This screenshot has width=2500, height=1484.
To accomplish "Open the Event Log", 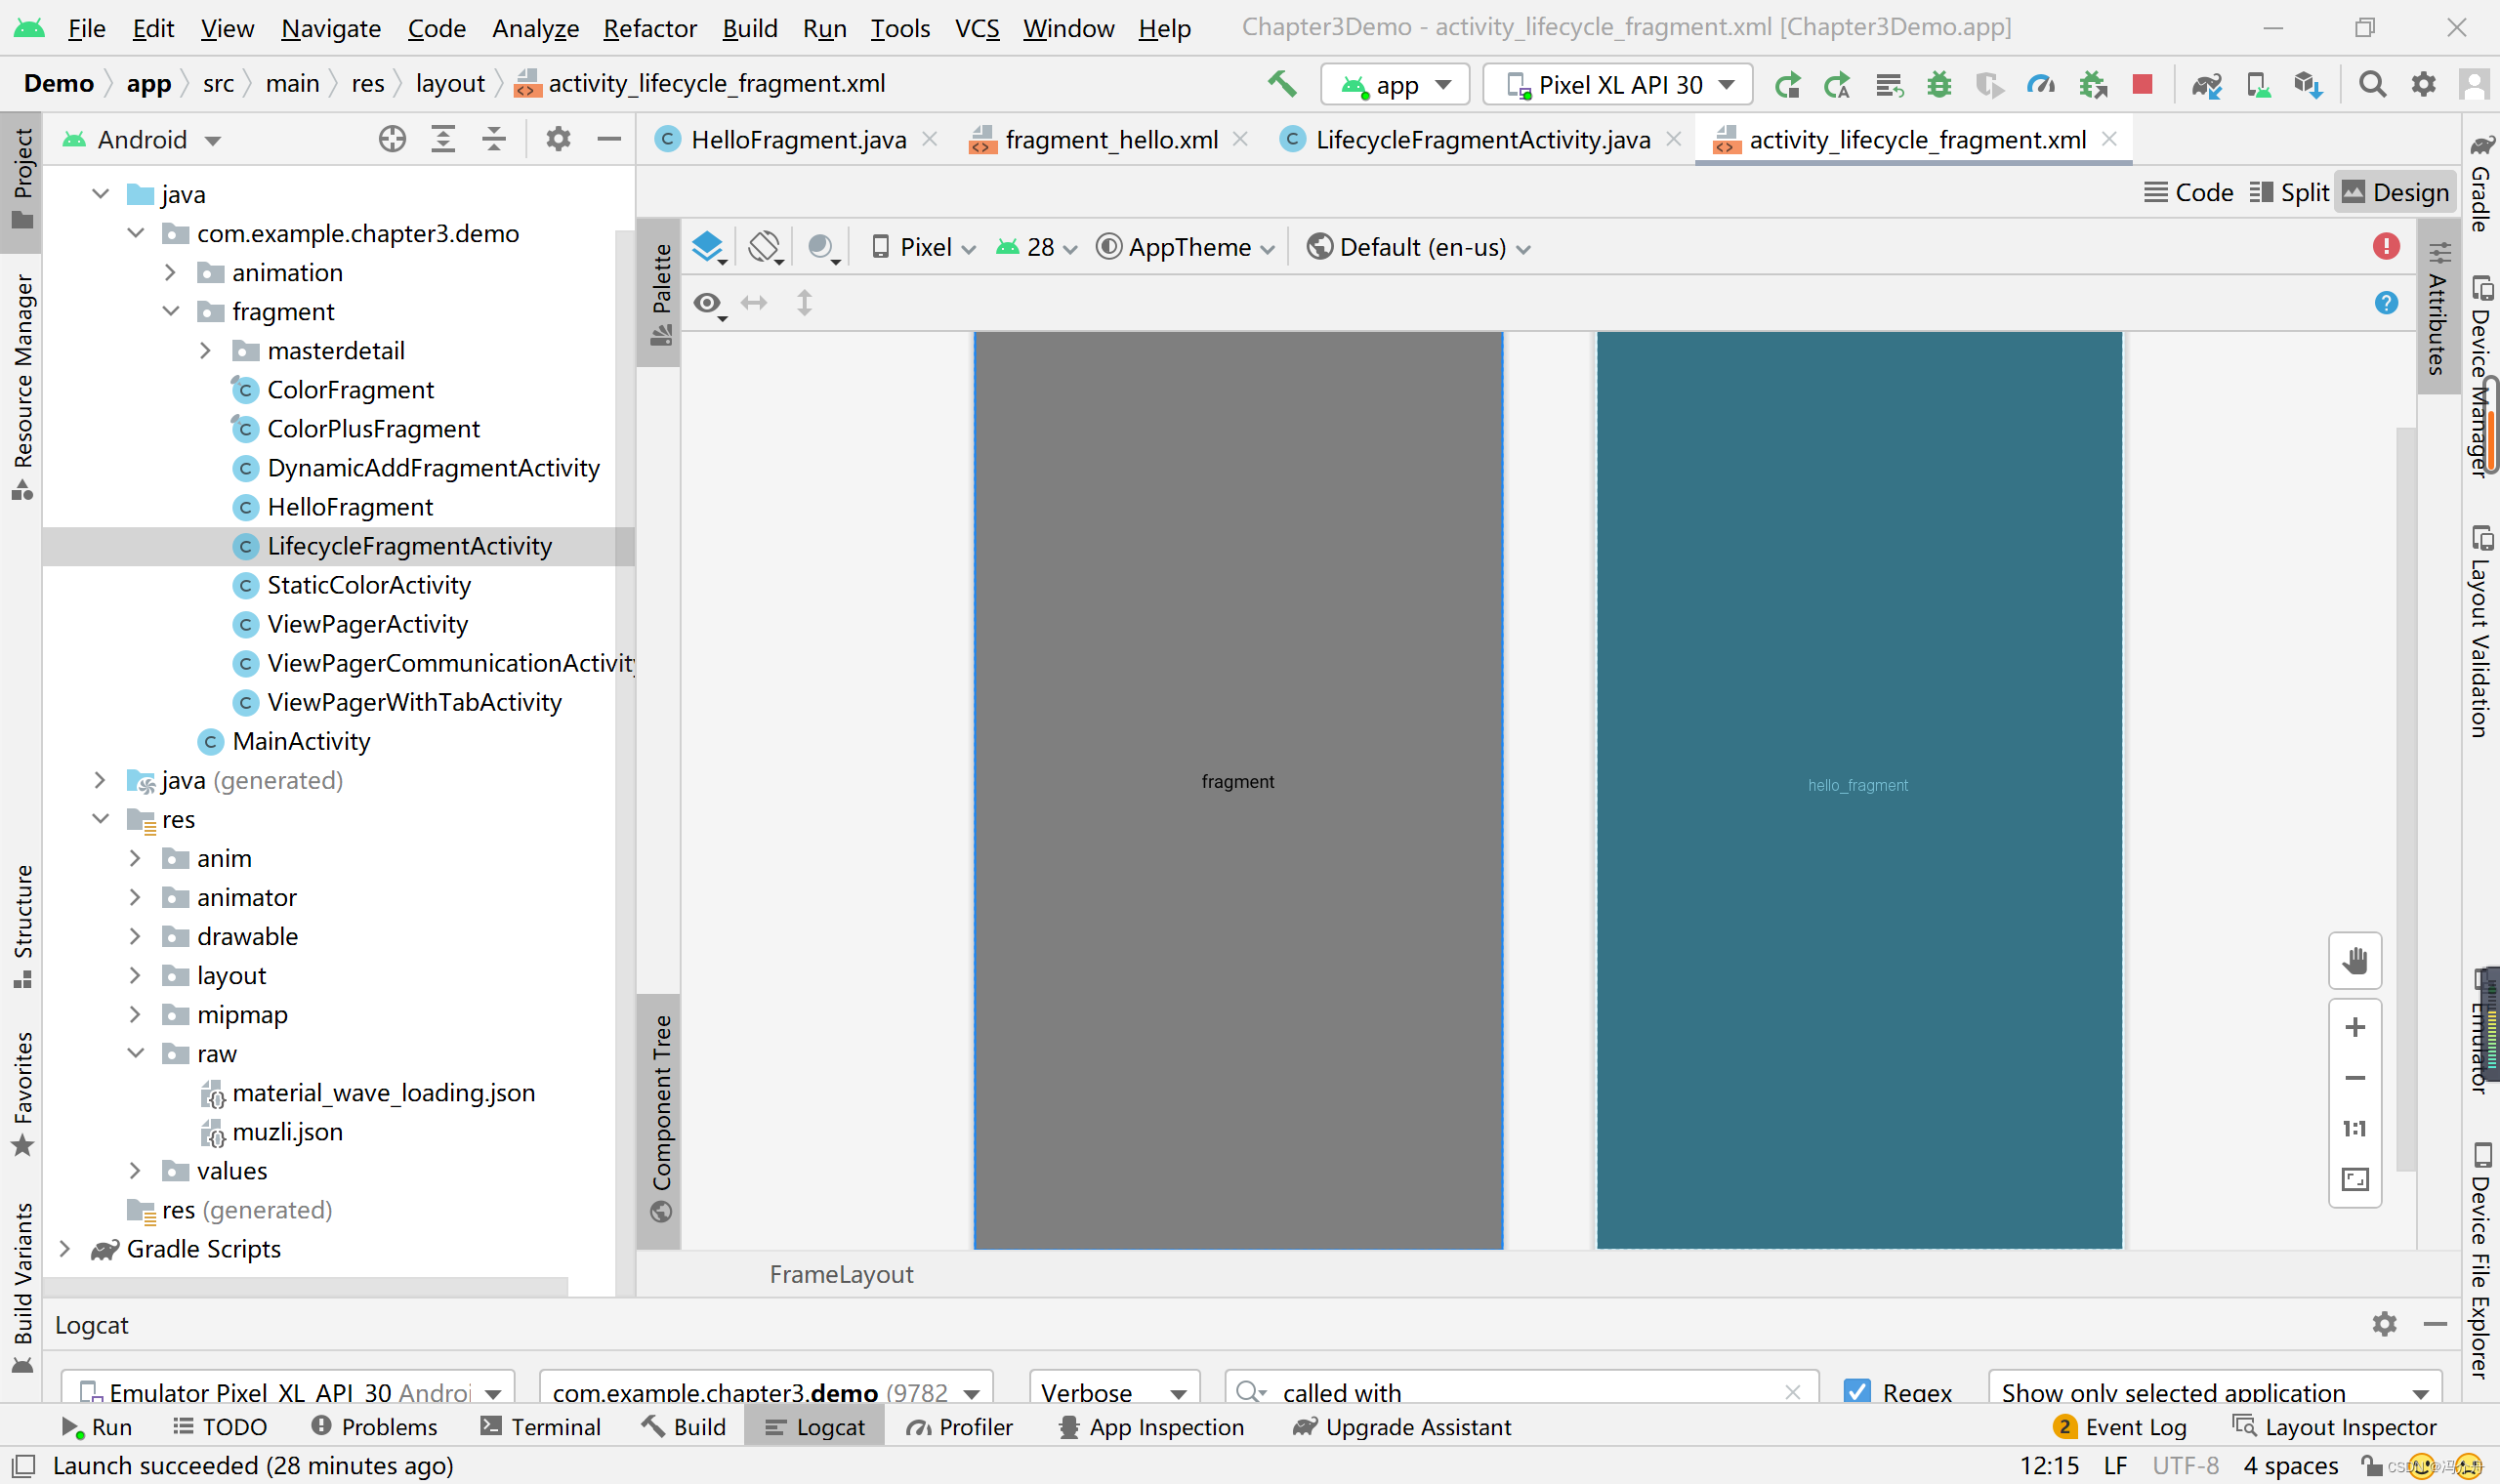I will 2120,1427.
